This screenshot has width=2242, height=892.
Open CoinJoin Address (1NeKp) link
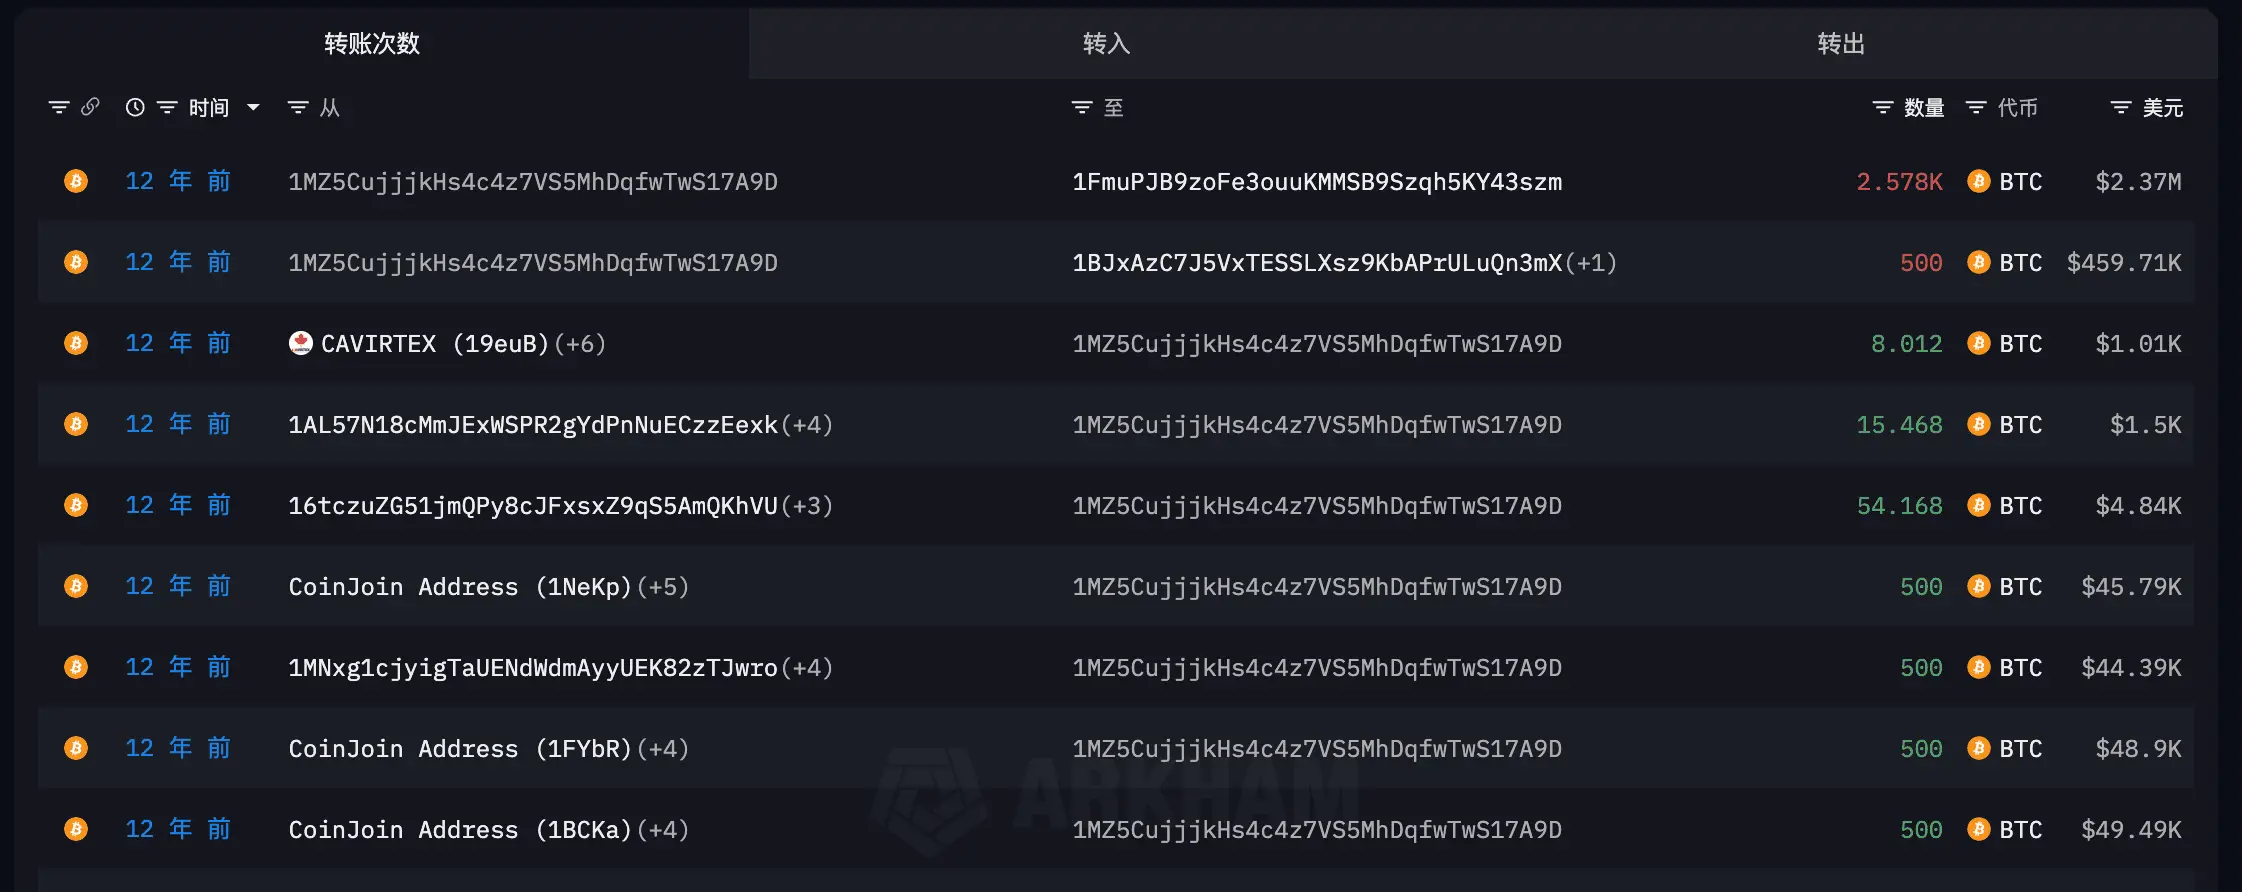(x=460, y=587)
